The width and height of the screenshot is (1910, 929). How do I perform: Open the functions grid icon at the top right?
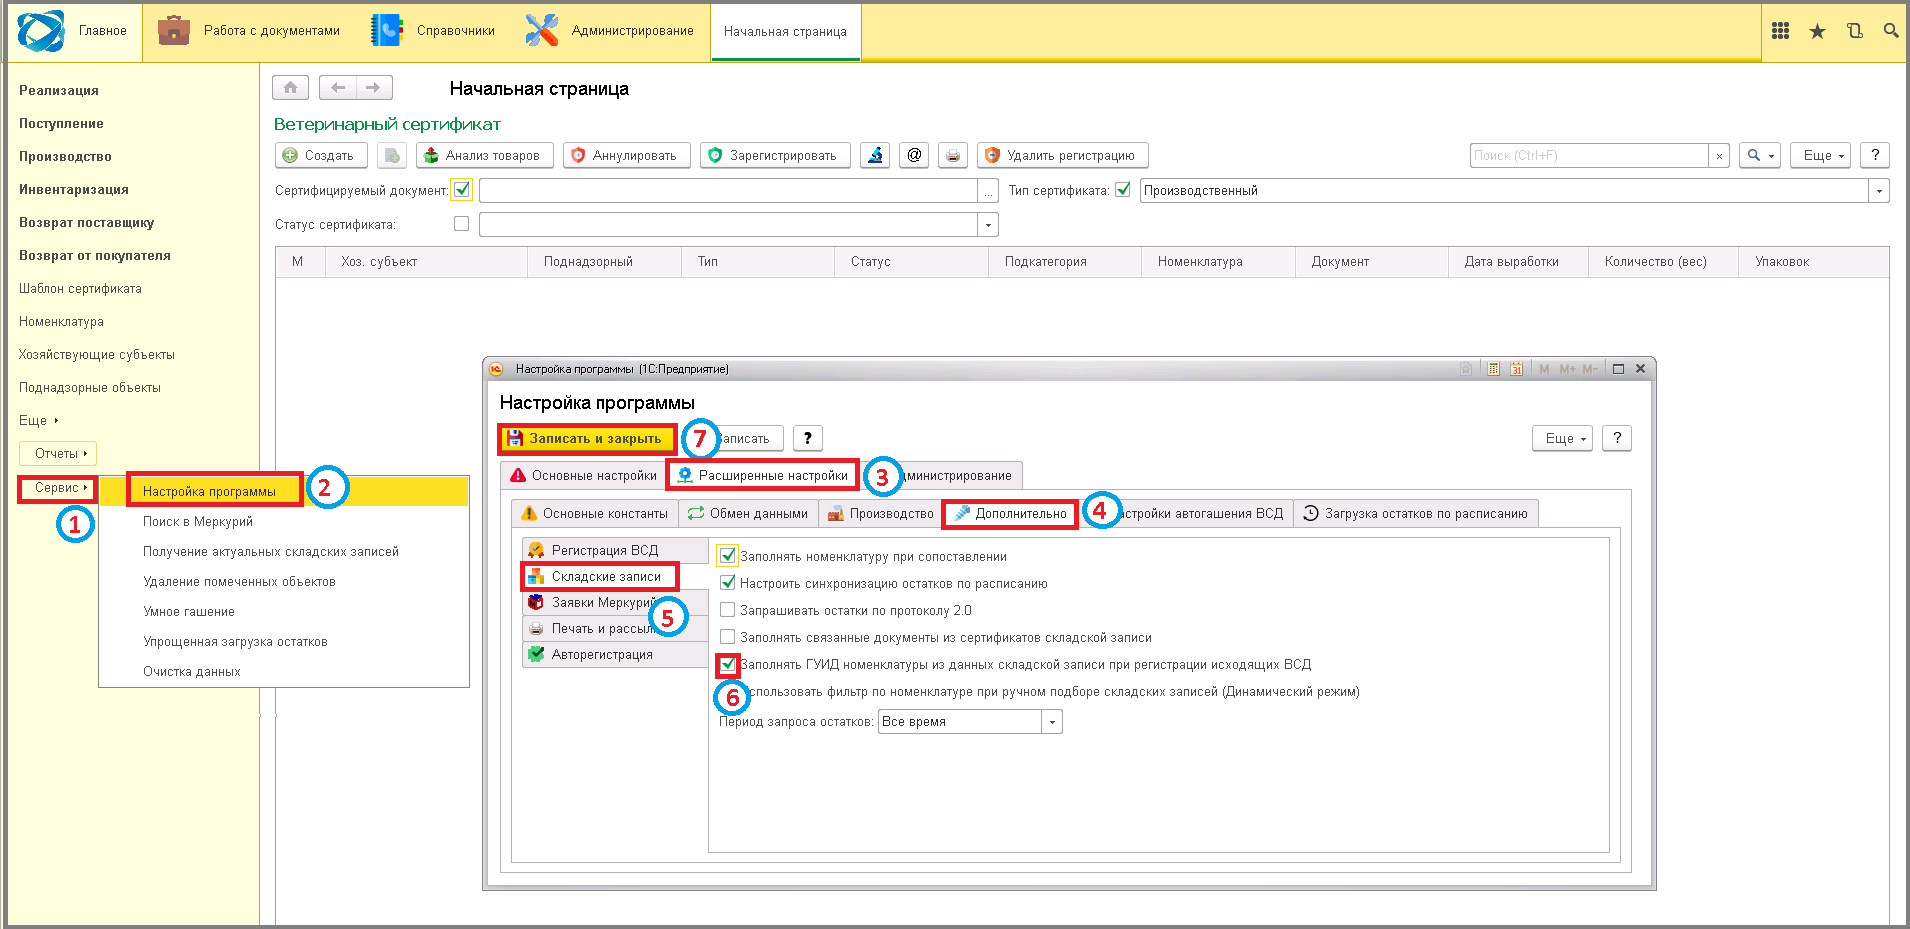[x=1780, y=31]
